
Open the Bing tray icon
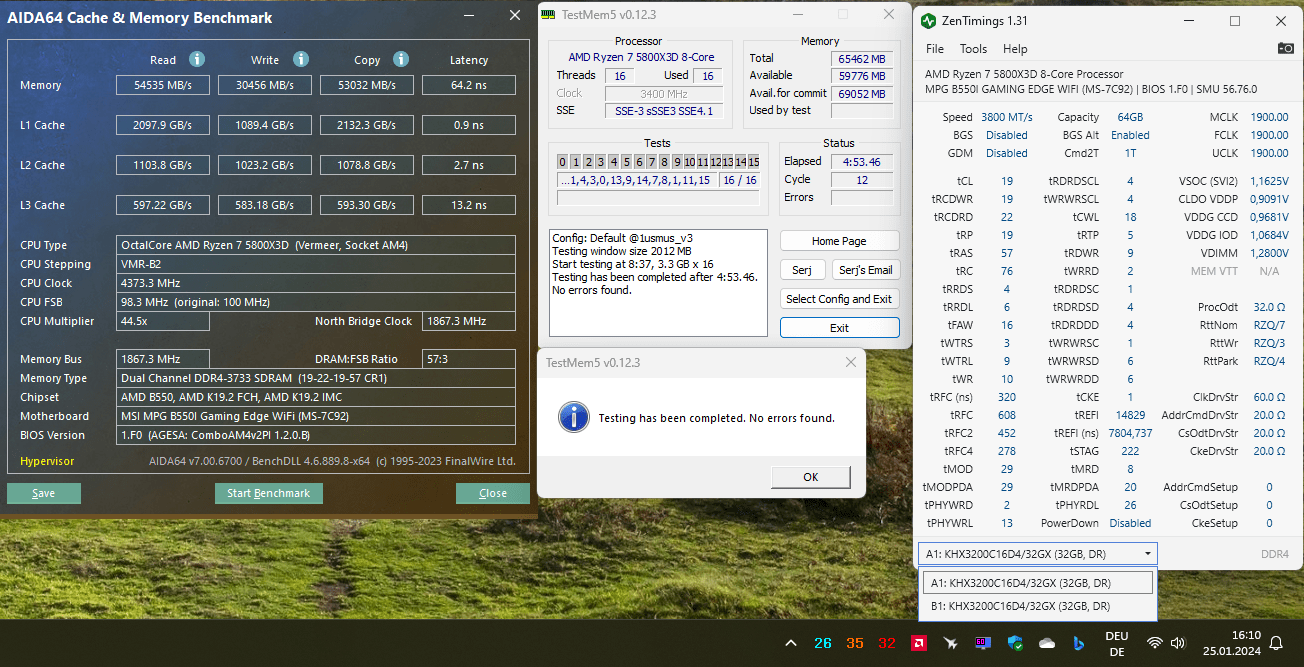coord(1079,643)
